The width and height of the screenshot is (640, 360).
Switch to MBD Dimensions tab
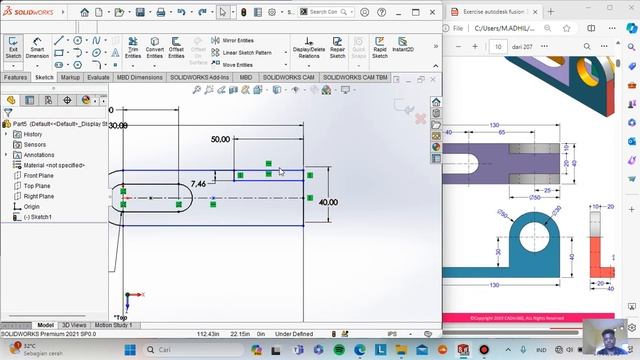[140, 77]
